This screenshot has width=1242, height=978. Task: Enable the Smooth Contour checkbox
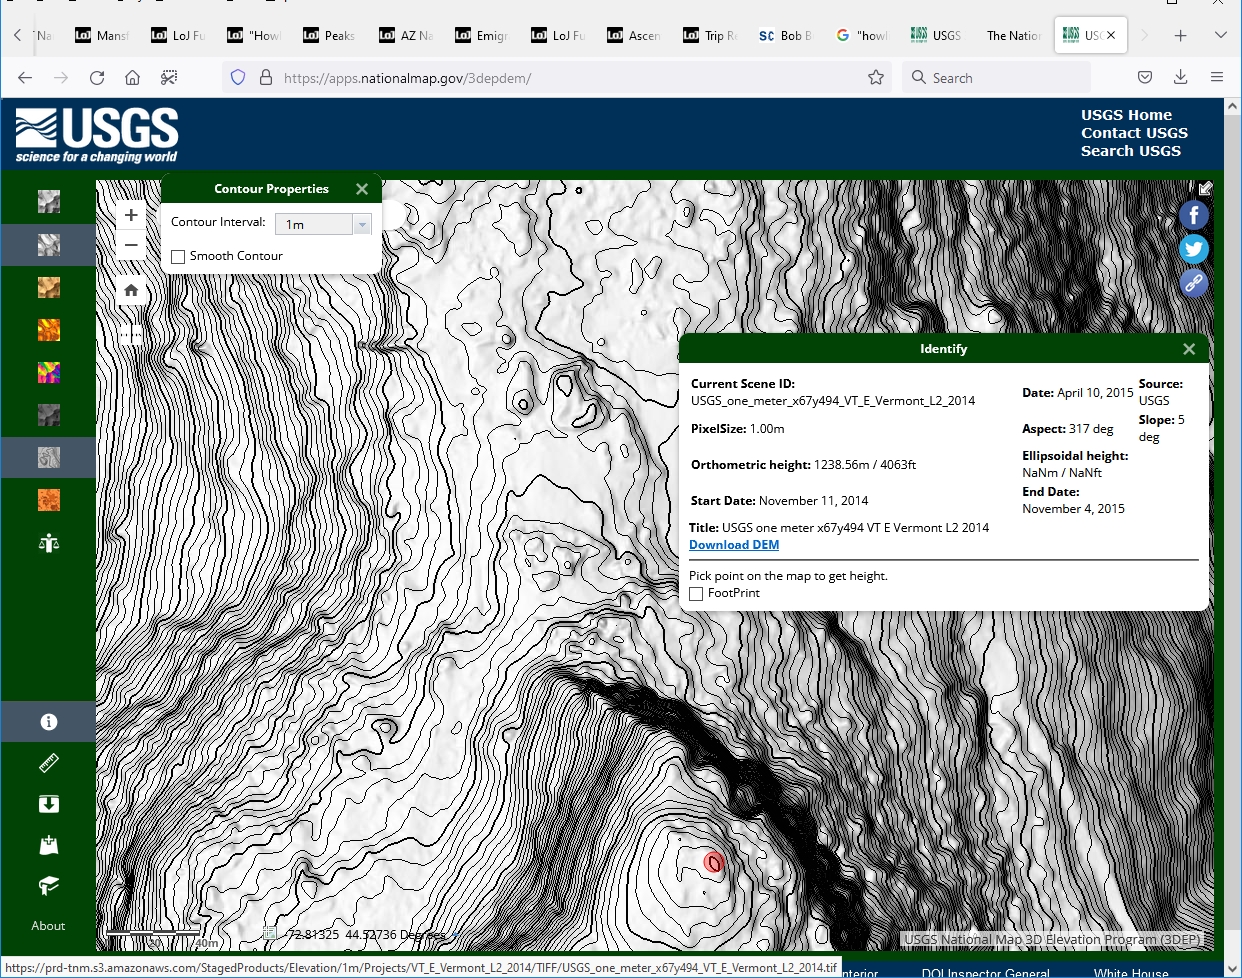click(x=178, y=257)
